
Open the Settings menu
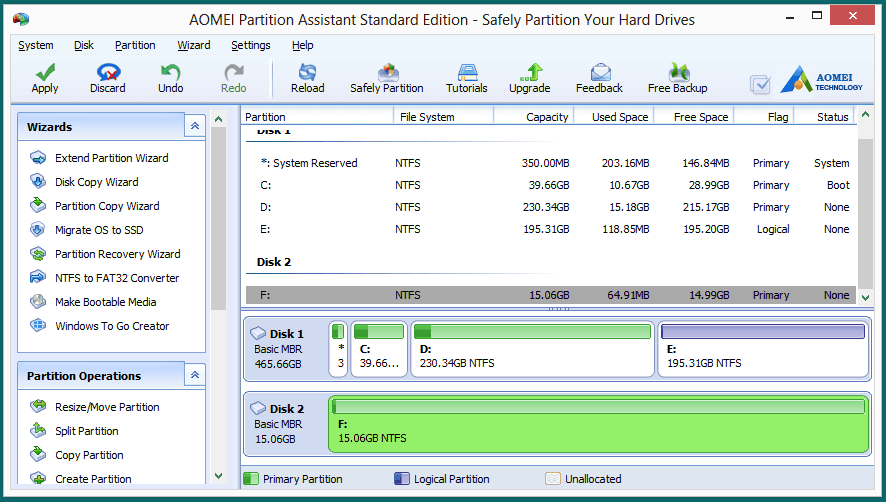[x=251, y=45]
